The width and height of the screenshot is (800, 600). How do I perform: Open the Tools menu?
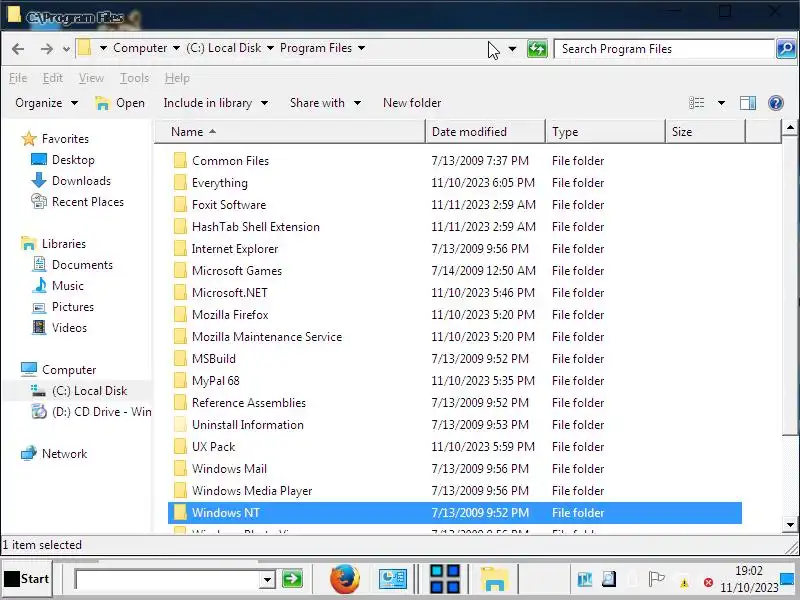click(134, 78)
